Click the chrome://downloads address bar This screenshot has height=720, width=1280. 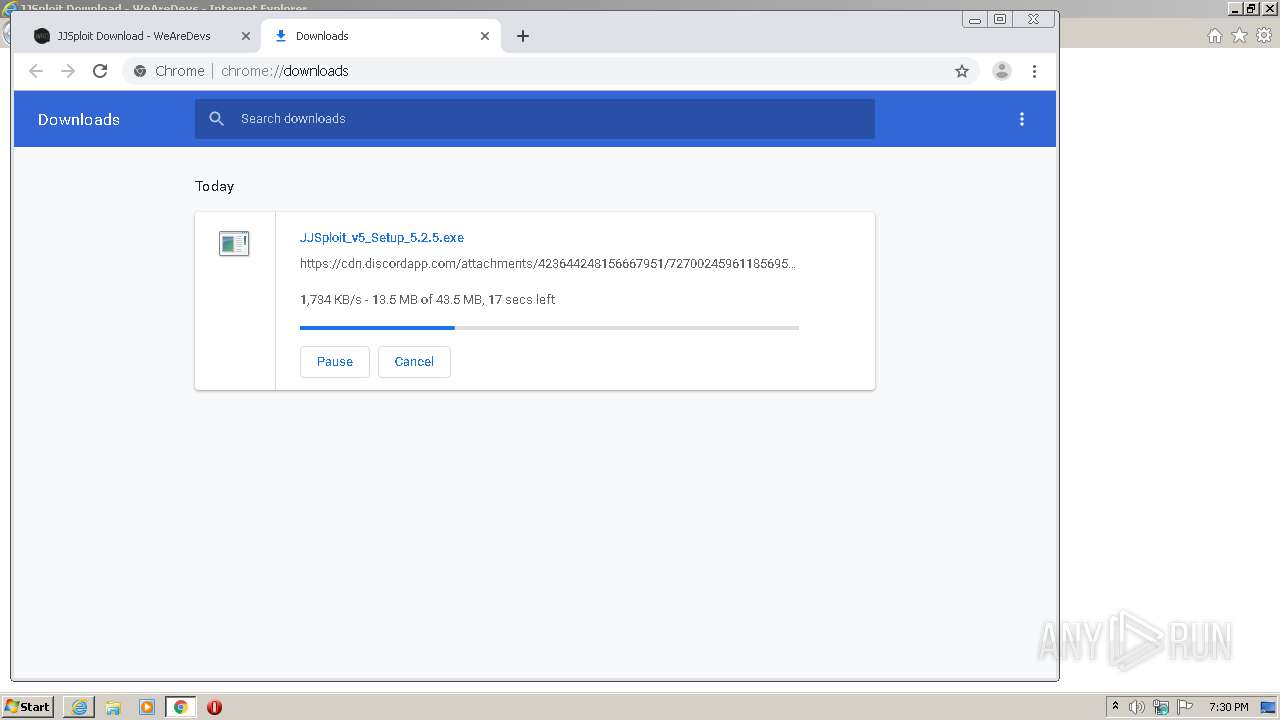pyautogui.click(x=550, y=71)
